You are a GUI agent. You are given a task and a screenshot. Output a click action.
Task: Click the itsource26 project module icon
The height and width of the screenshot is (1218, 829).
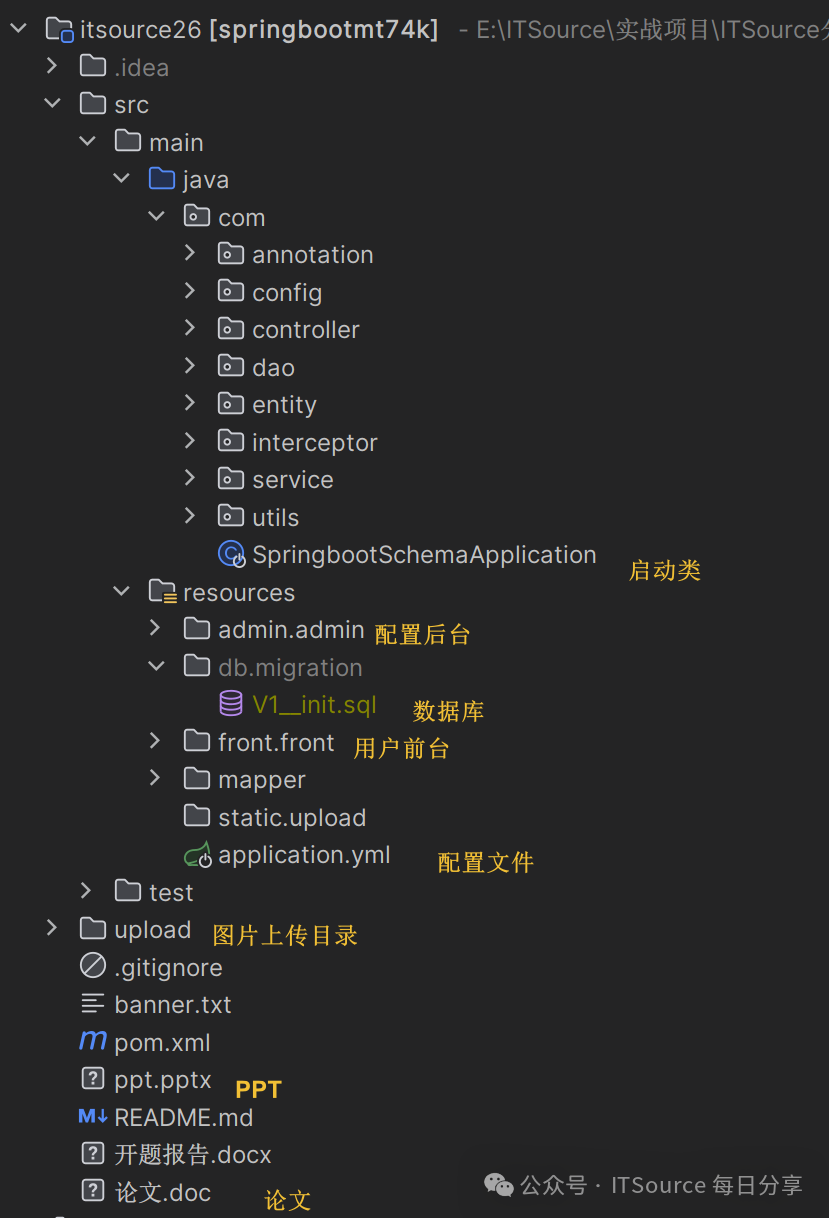pyautogui.click(x=60, y=30)
